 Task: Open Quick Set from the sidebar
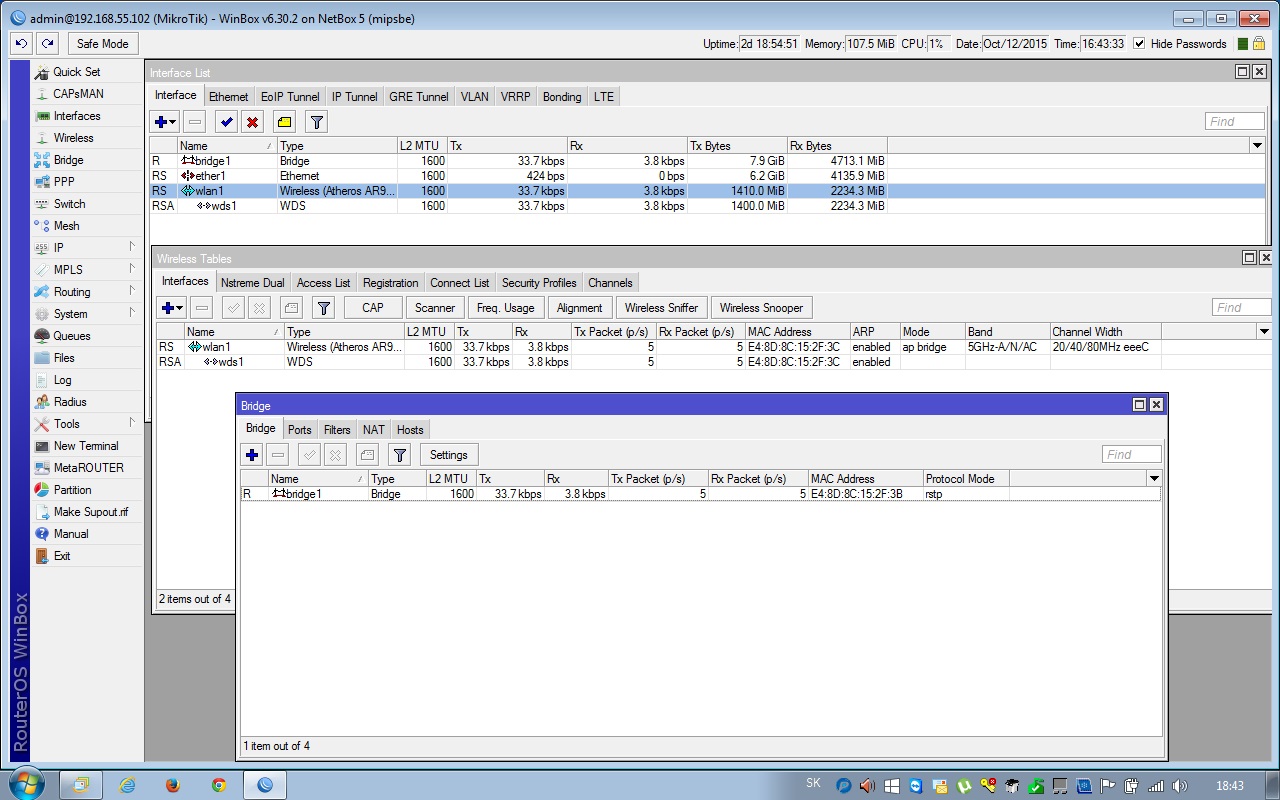[77, 72]
